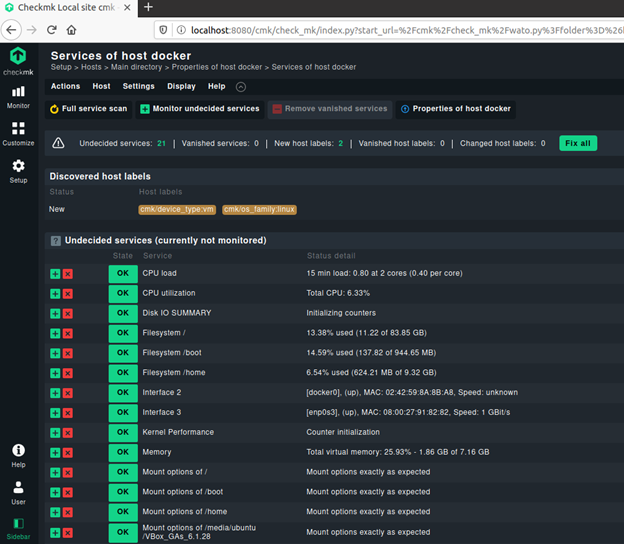Toggle the Sidebar visibility button
Screen dimensions: 624x544
(x=18, y=526)
